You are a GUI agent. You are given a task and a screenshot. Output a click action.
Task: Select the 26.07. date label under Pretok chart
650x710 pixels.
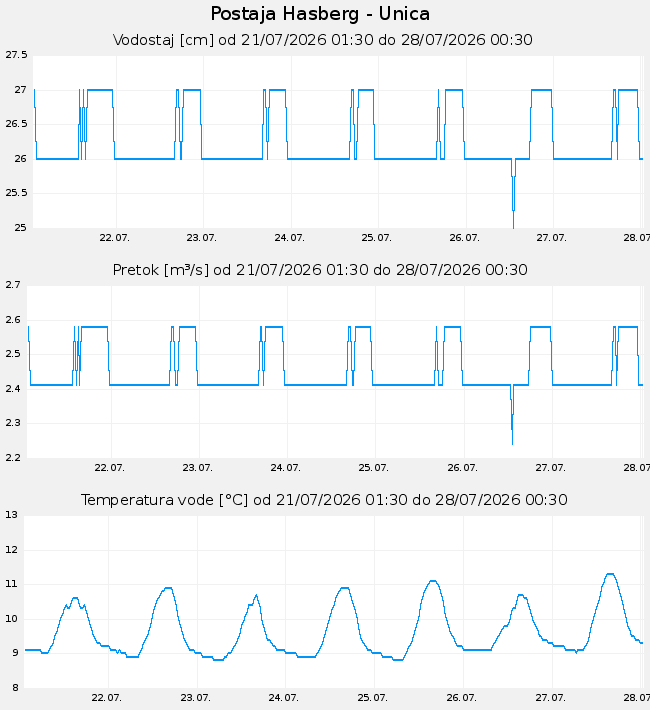click(462, 468)
